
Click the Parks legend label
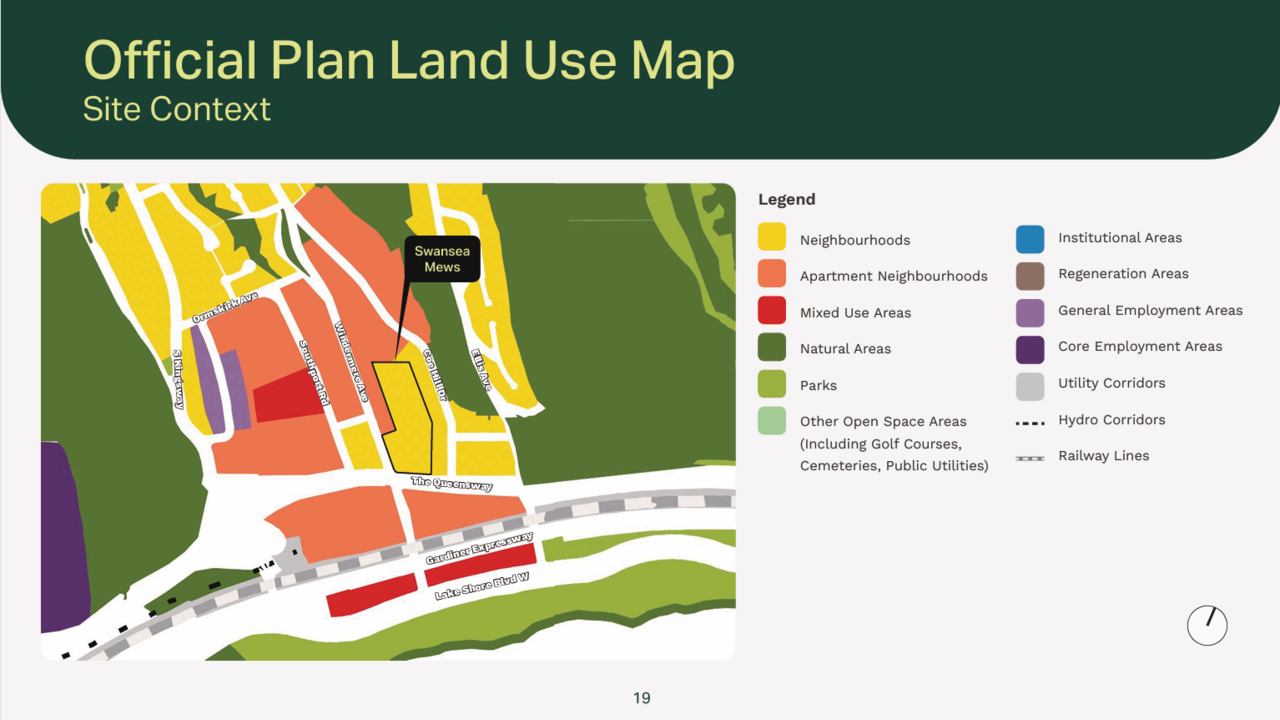(x=818, y=385)
